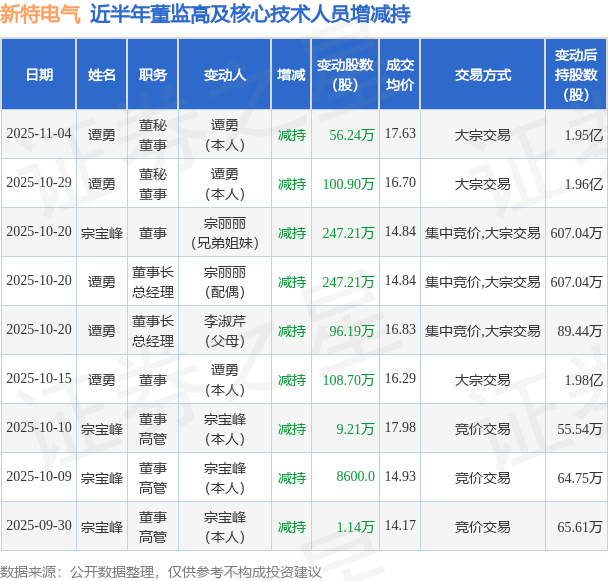This screenshot has height=581, width=608.
Task: Click the 8600.0 share change value
Action: pos(355,476)
